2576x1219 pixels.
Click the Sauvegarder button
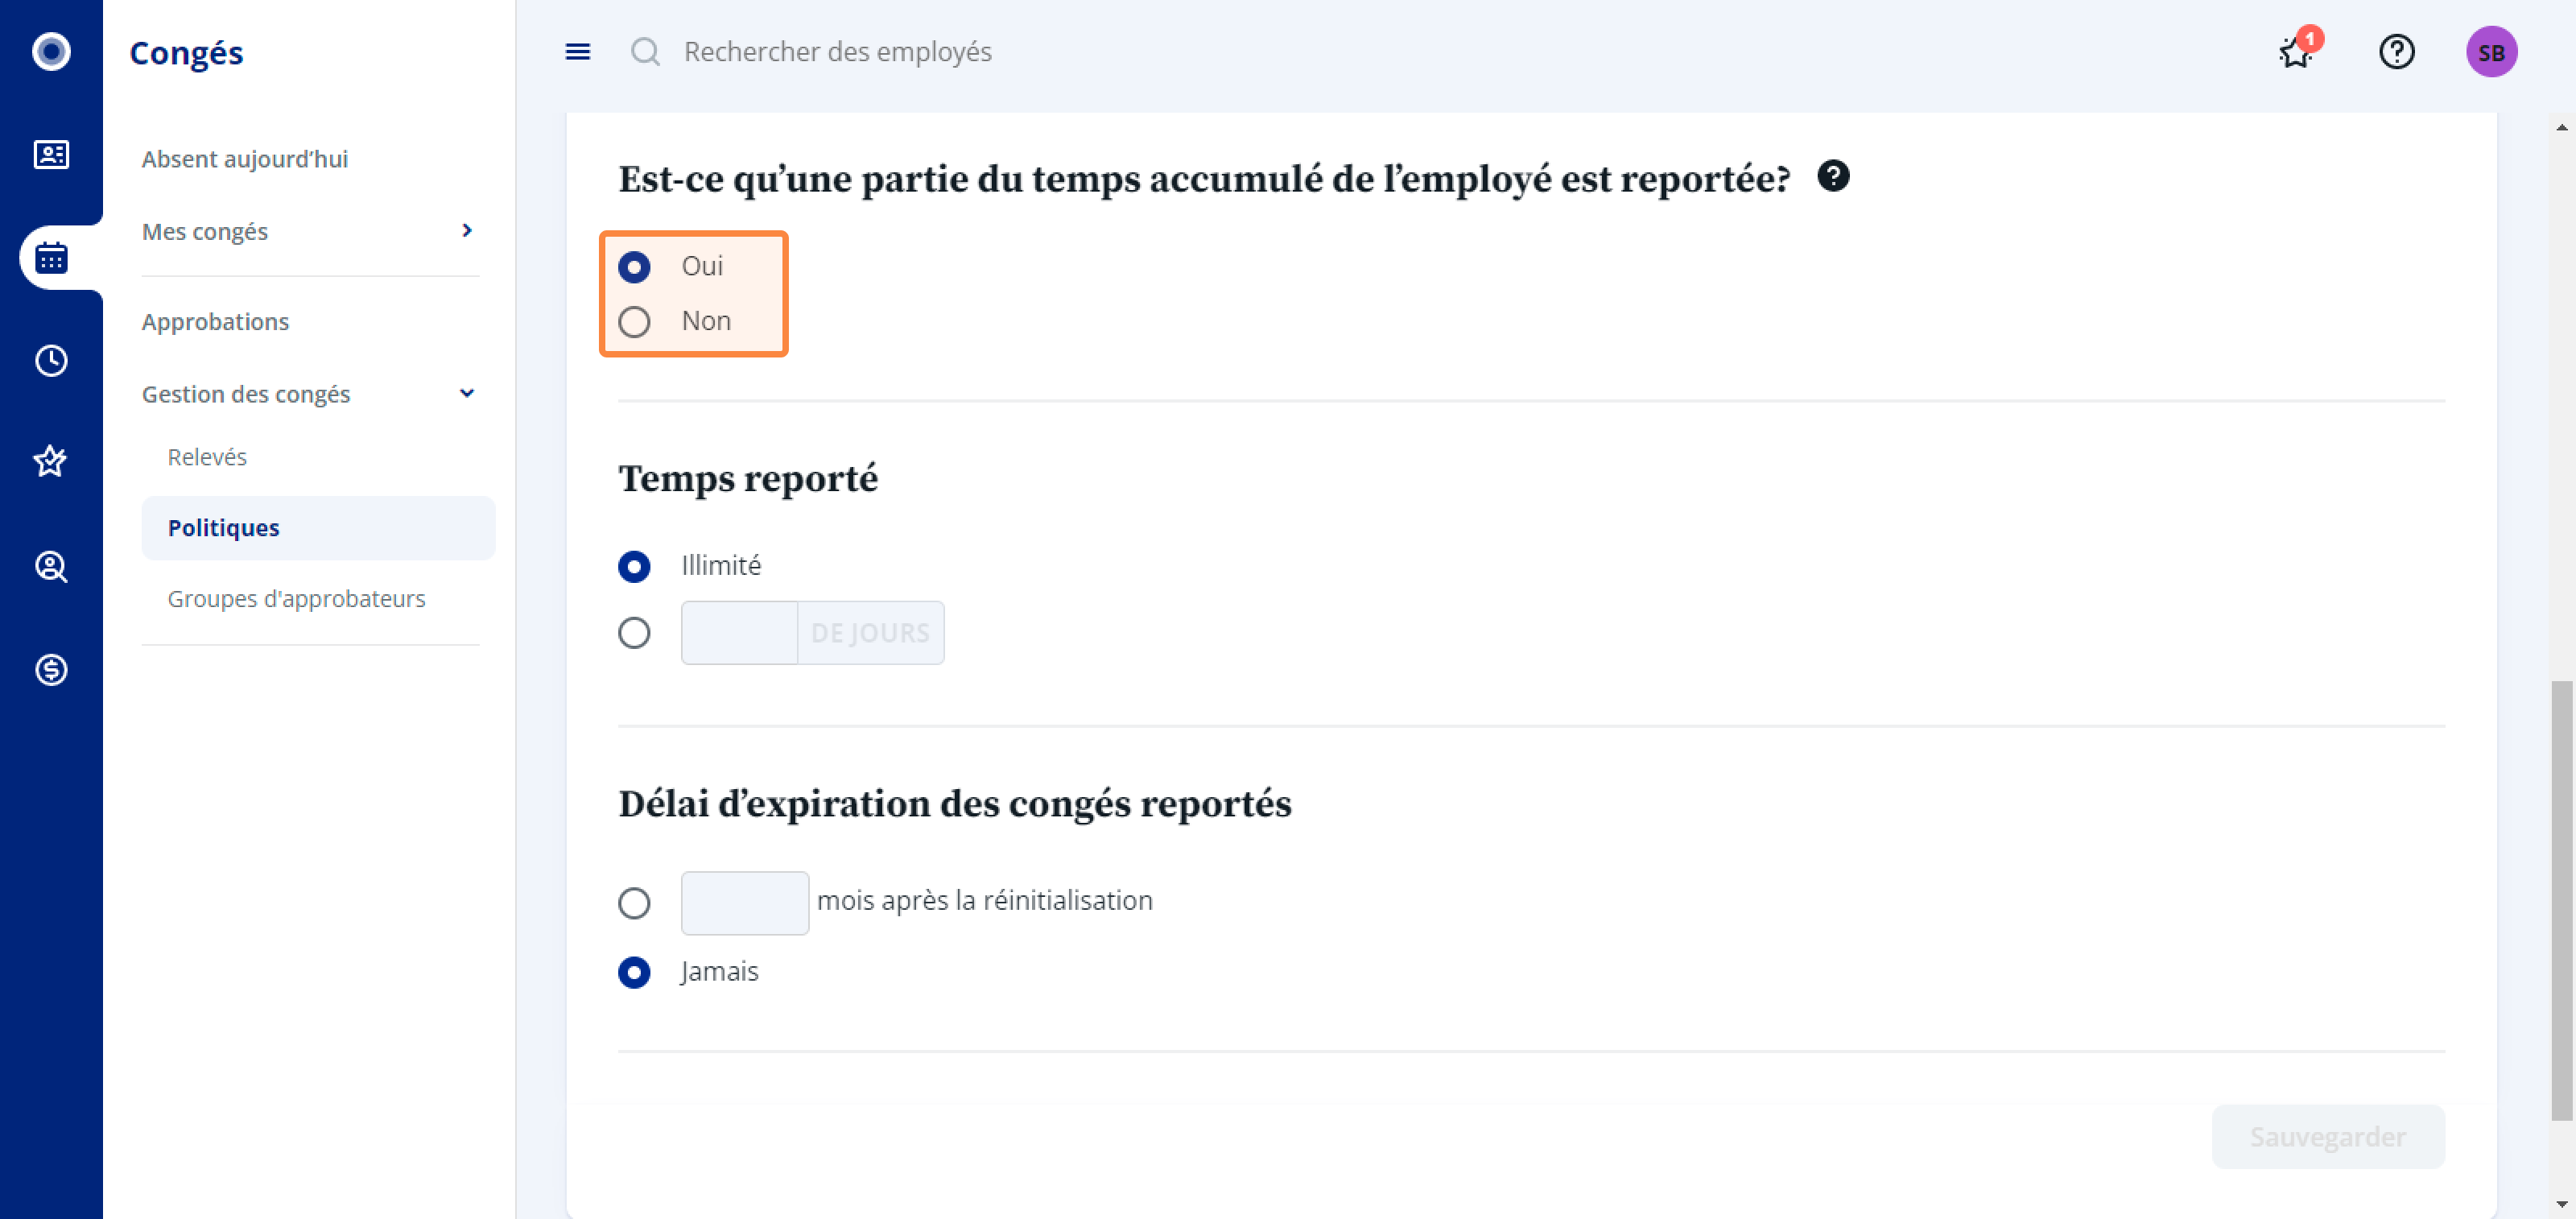[x=2327, y=1137]
